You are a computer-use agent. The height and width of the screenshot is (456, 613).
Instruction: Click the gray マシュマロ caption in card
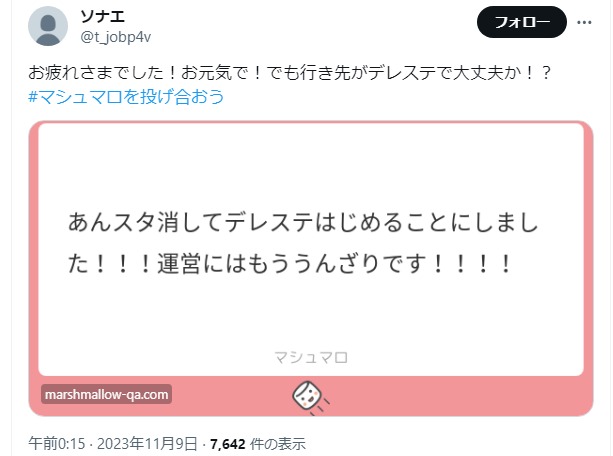[311, 357]
